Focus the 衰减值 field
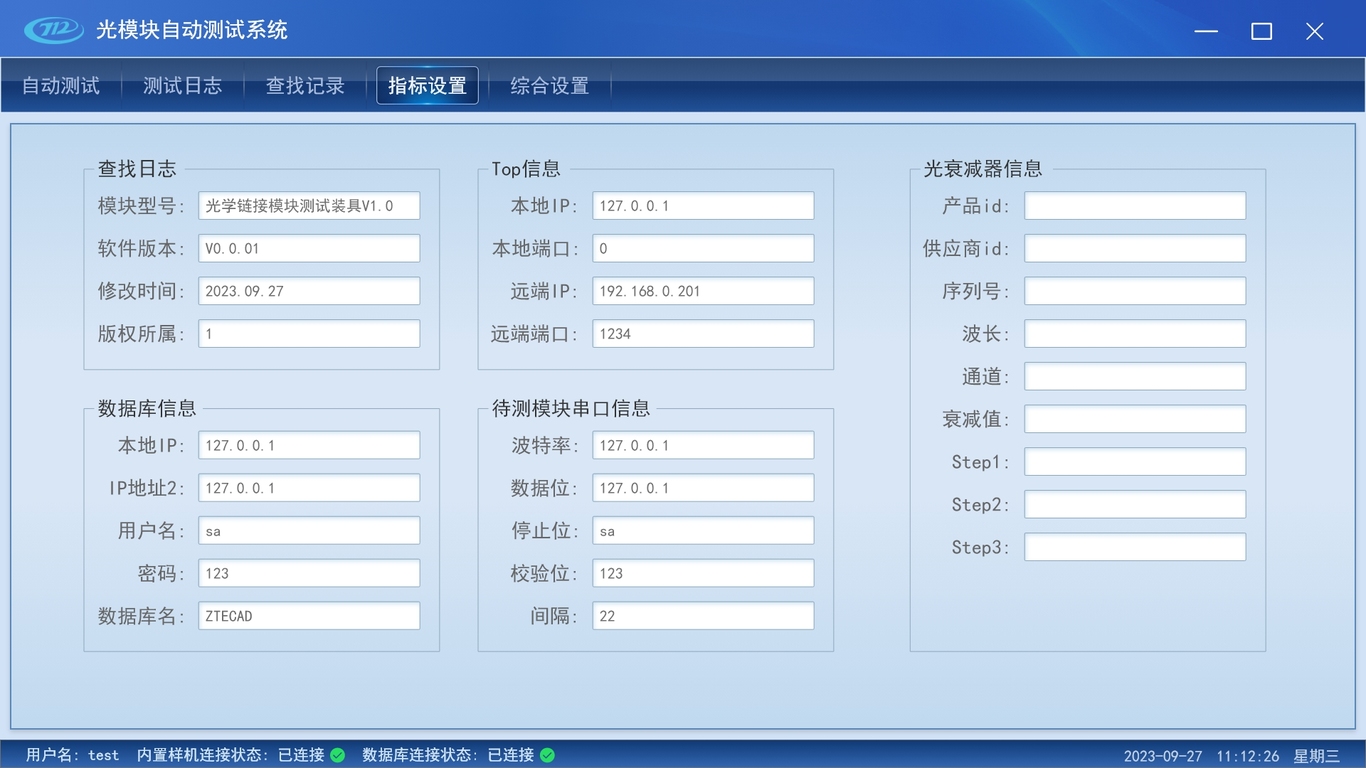The image size is (1366, 768). (1135, 419)
